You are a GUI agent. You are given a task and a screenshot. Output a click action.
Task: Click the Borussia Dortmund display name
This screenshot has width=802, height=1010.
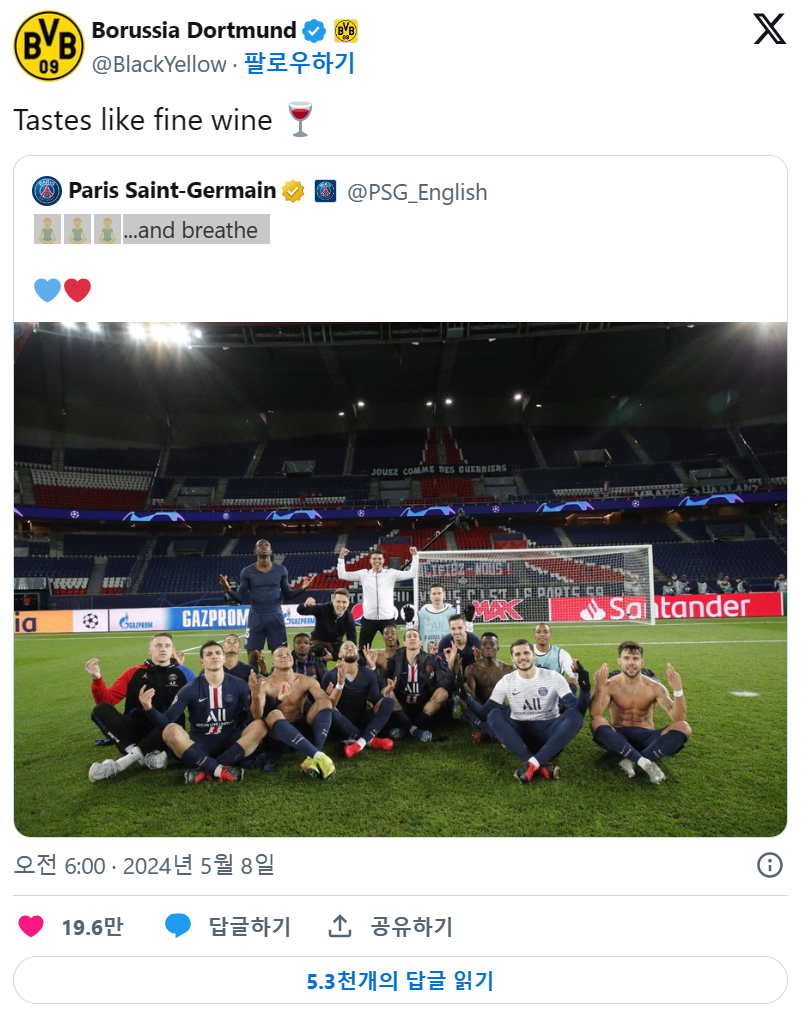pos(194,30)
